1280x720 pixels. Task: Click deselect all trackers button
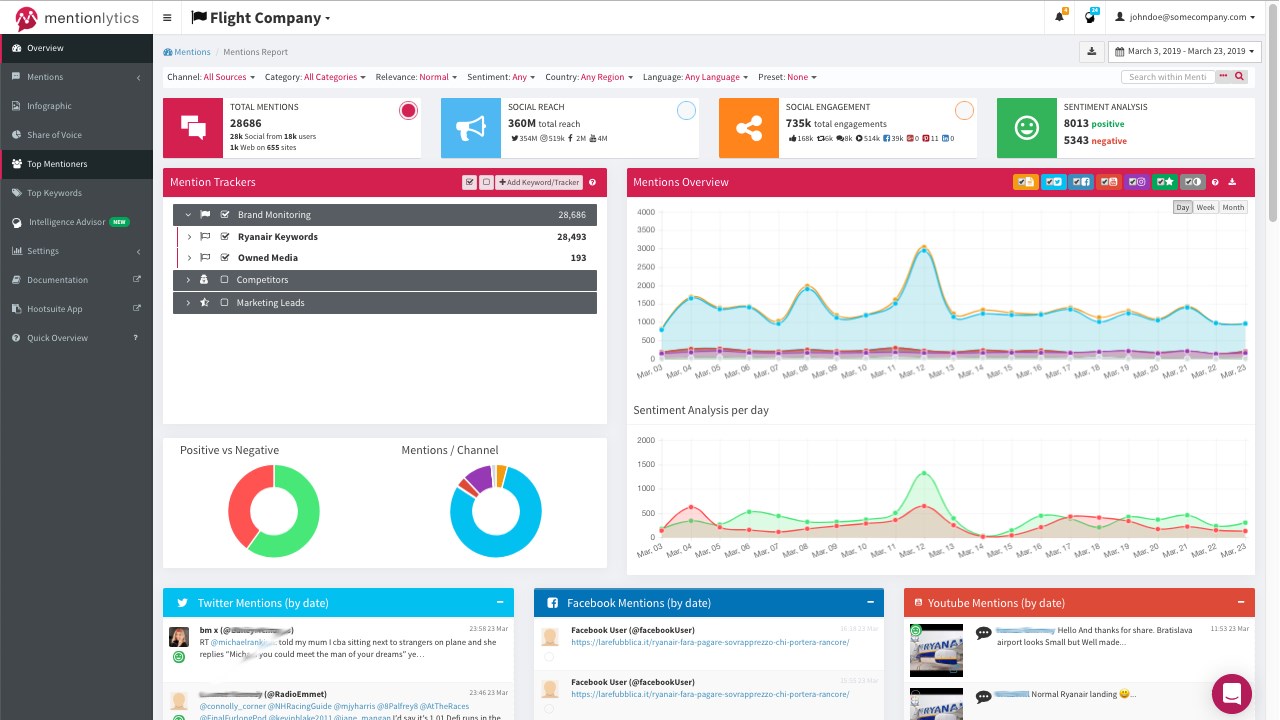[x=486, y=182]
